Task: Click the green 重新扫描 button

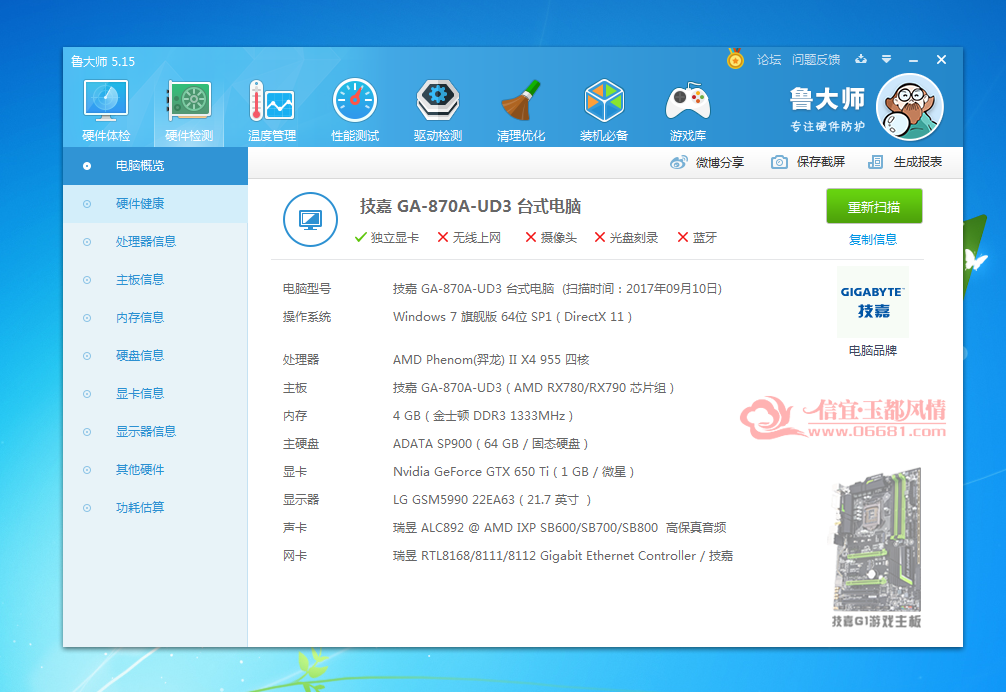Action: (874, 206)
